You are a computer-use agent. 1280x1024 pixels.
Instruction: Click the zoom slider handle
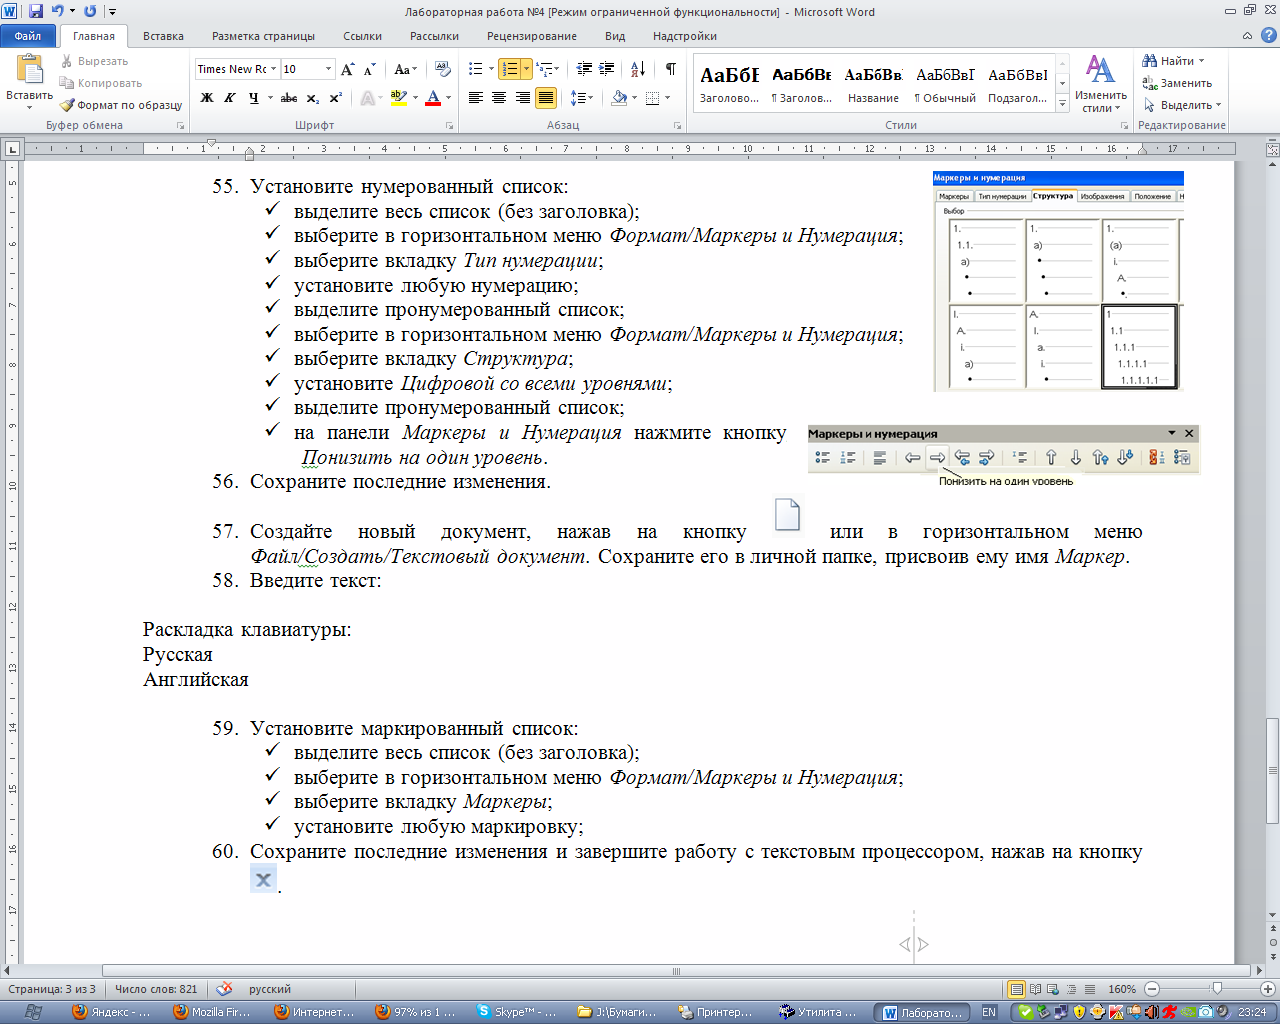point(1217,989)
